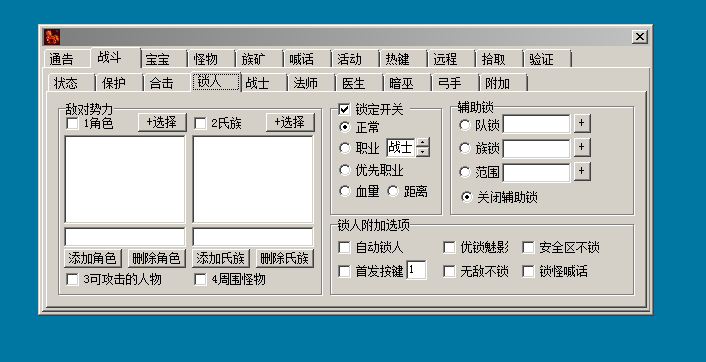Click the plus button beside 族锁 field
The height and width of the screenshot is (362, 706).
[582, 147]
